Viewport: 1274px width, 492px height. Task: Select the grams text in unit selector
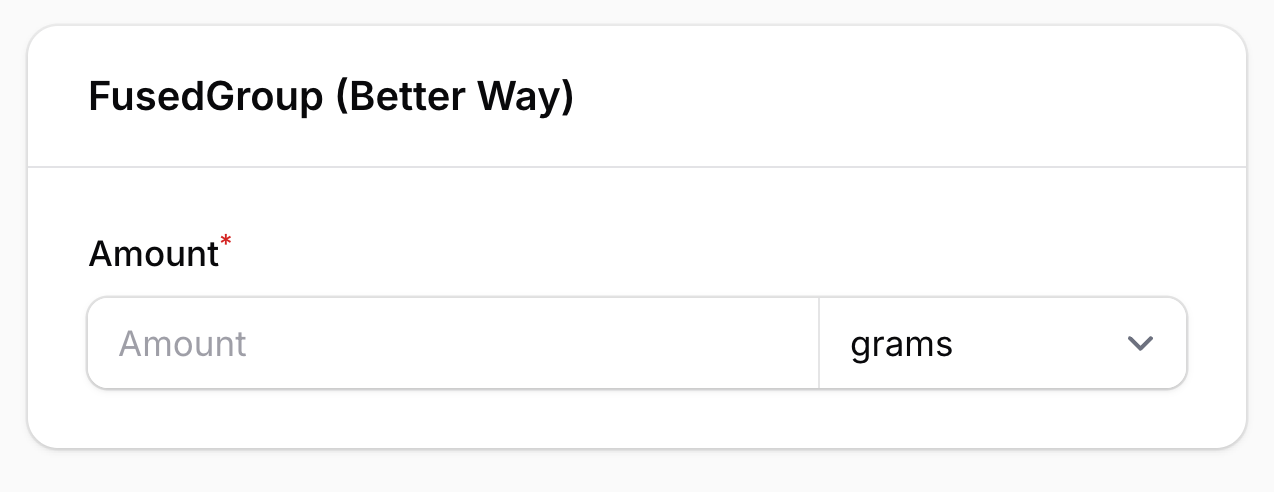(901, 344)
